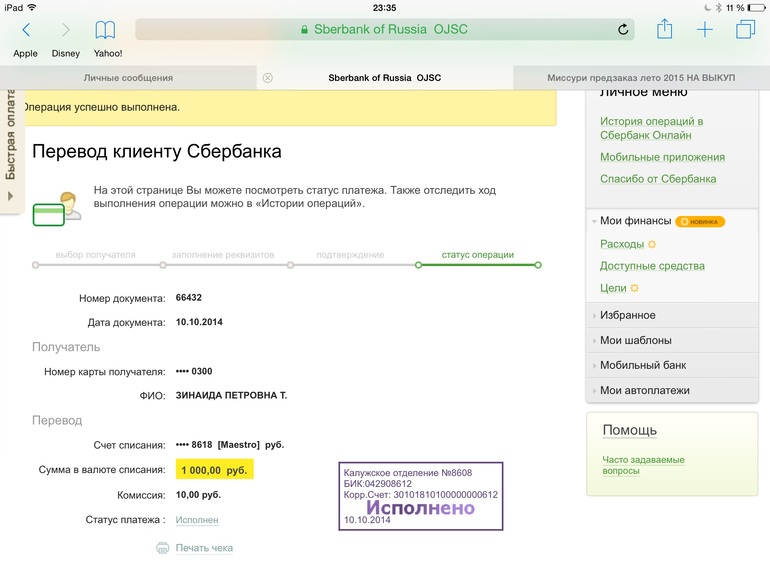Open the Disney bookmark
This screenshot has width=770, height=578.
tap(66, 53)
